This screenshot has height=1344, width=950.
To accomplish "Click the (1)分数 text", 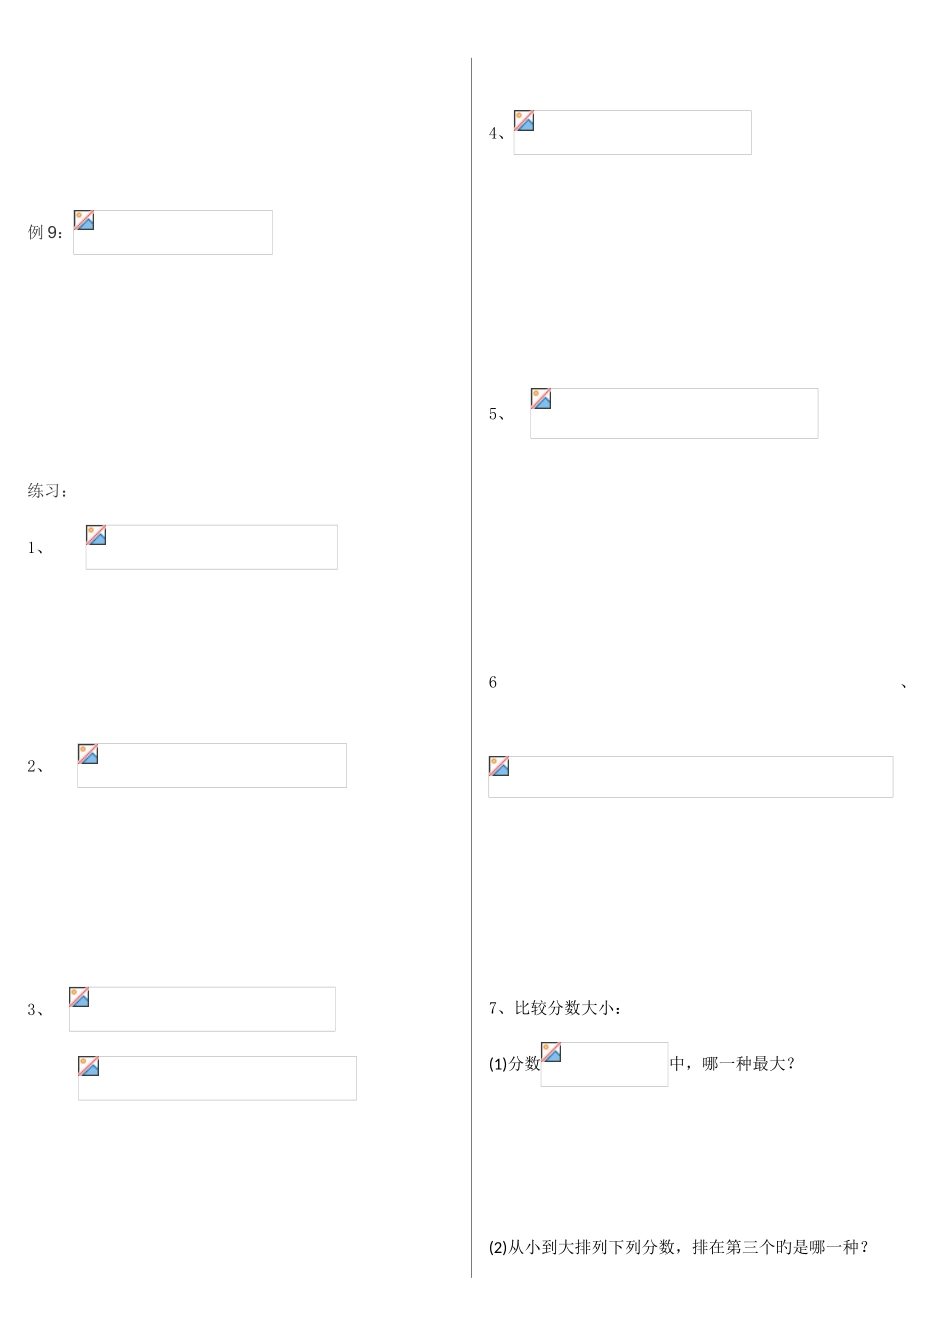I will pyautogui.click(x=514, y=1065).
